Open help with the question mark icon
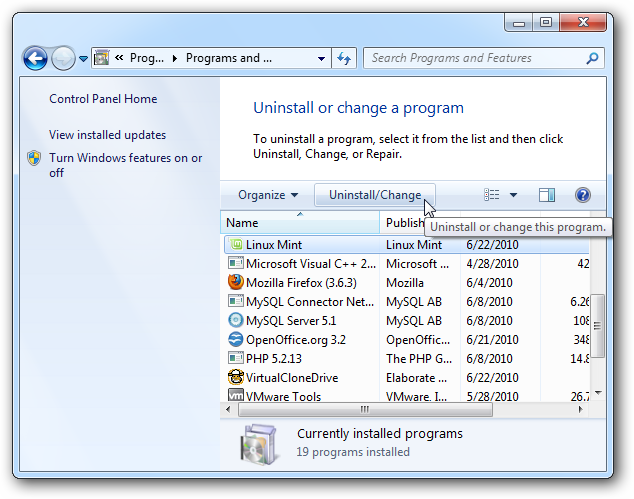 tap(583, 195)
